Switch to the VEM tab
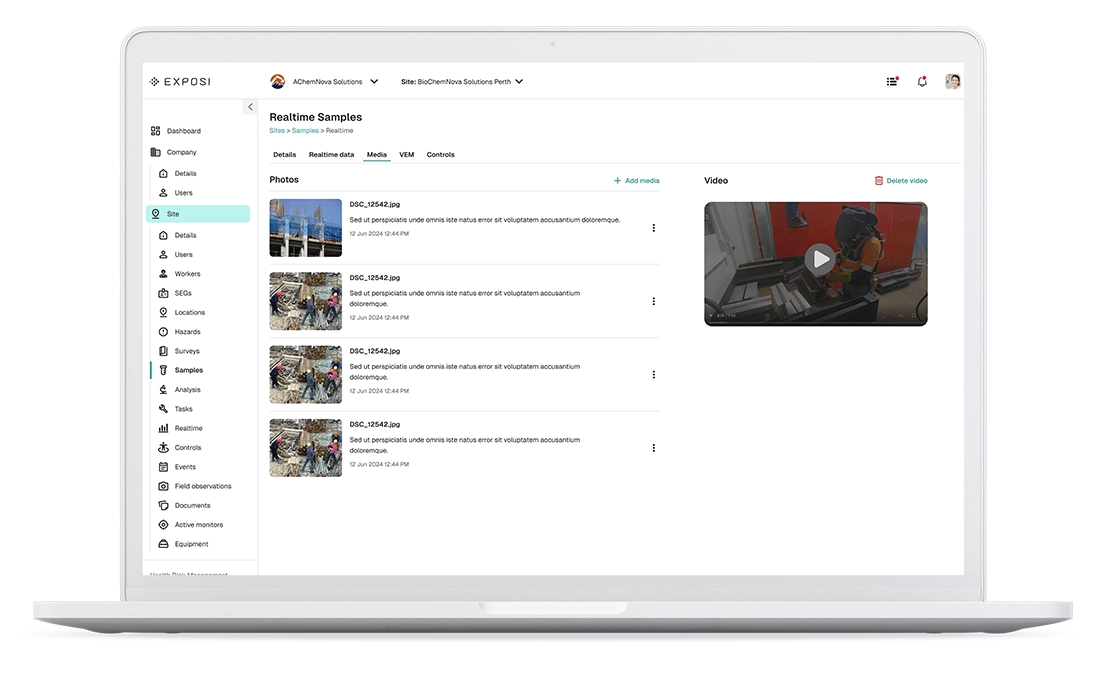 [407, 154]
